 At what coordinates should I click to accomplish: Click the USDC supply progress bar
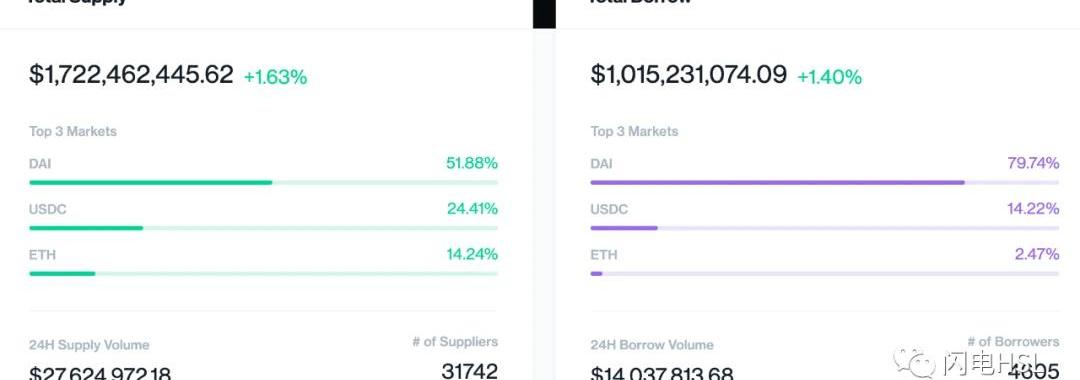pyautogui.click(x=263, y=228)
